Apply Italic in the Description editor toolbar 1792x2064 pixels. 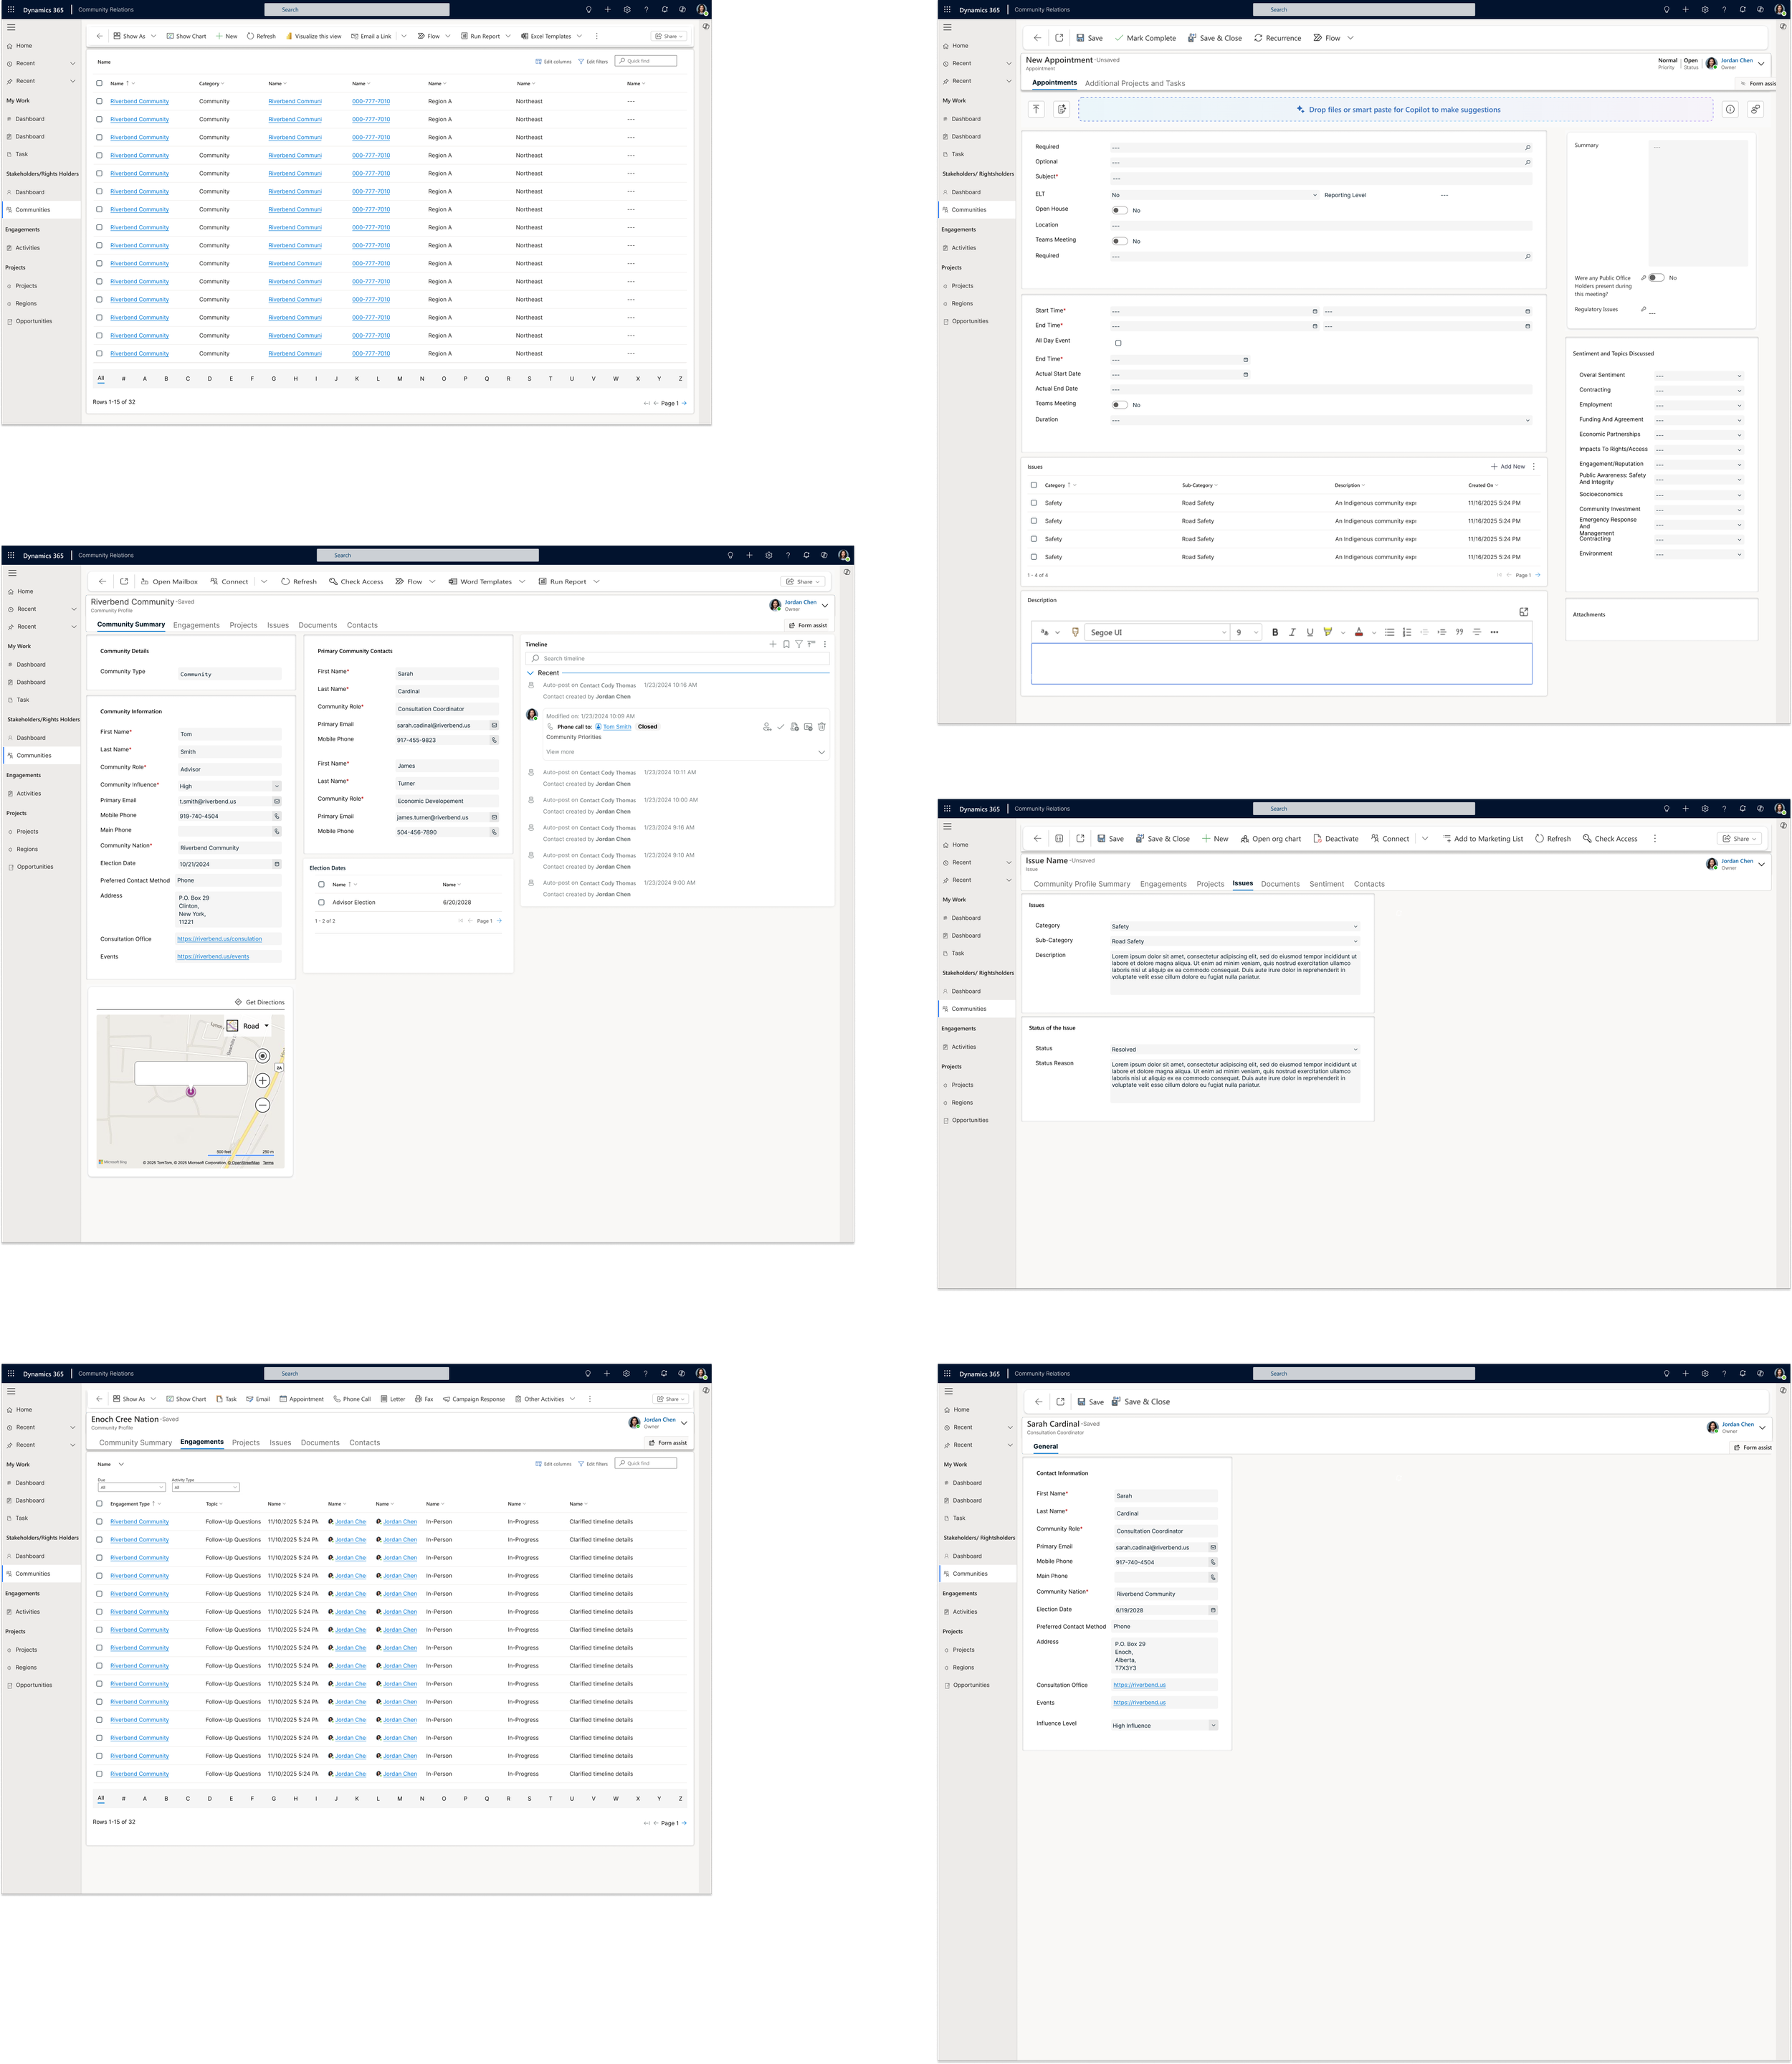click(x=1292, y=632)
